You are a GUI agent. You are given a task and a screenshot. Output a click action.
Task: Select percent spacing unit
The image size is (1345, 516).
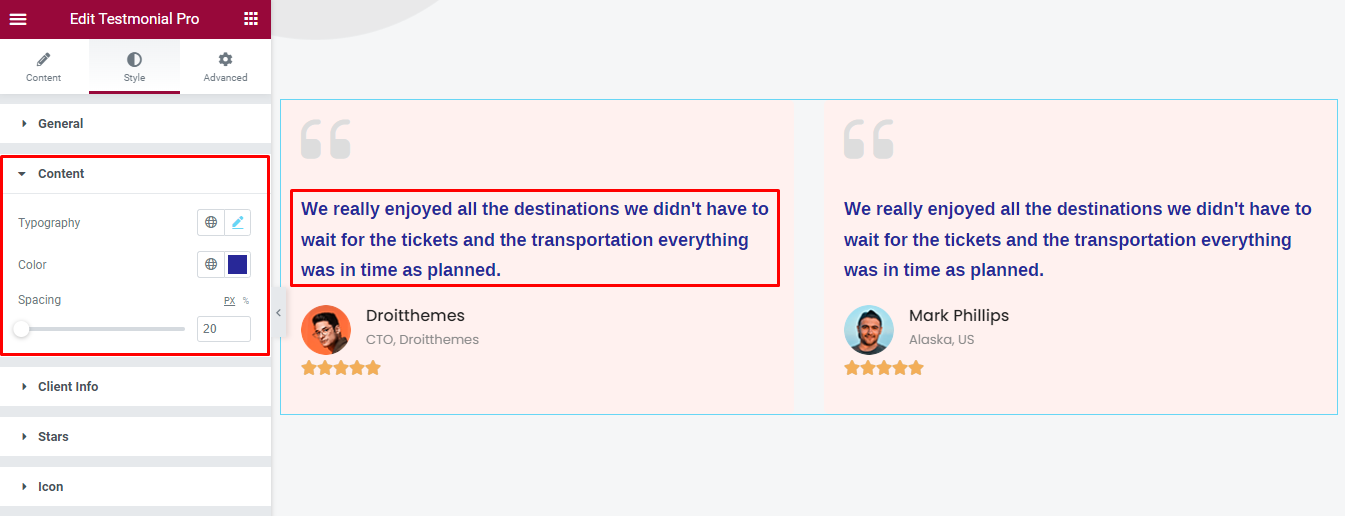click(x=246, y=300)
